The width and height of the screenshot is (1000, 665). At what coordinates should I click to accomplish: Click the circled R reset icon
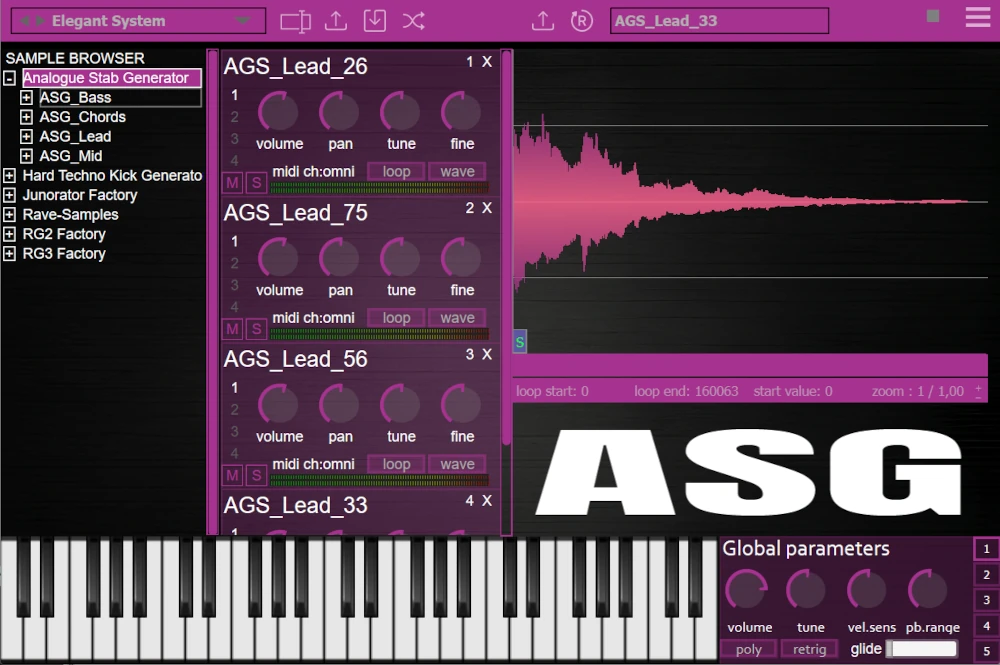point(581,21)
